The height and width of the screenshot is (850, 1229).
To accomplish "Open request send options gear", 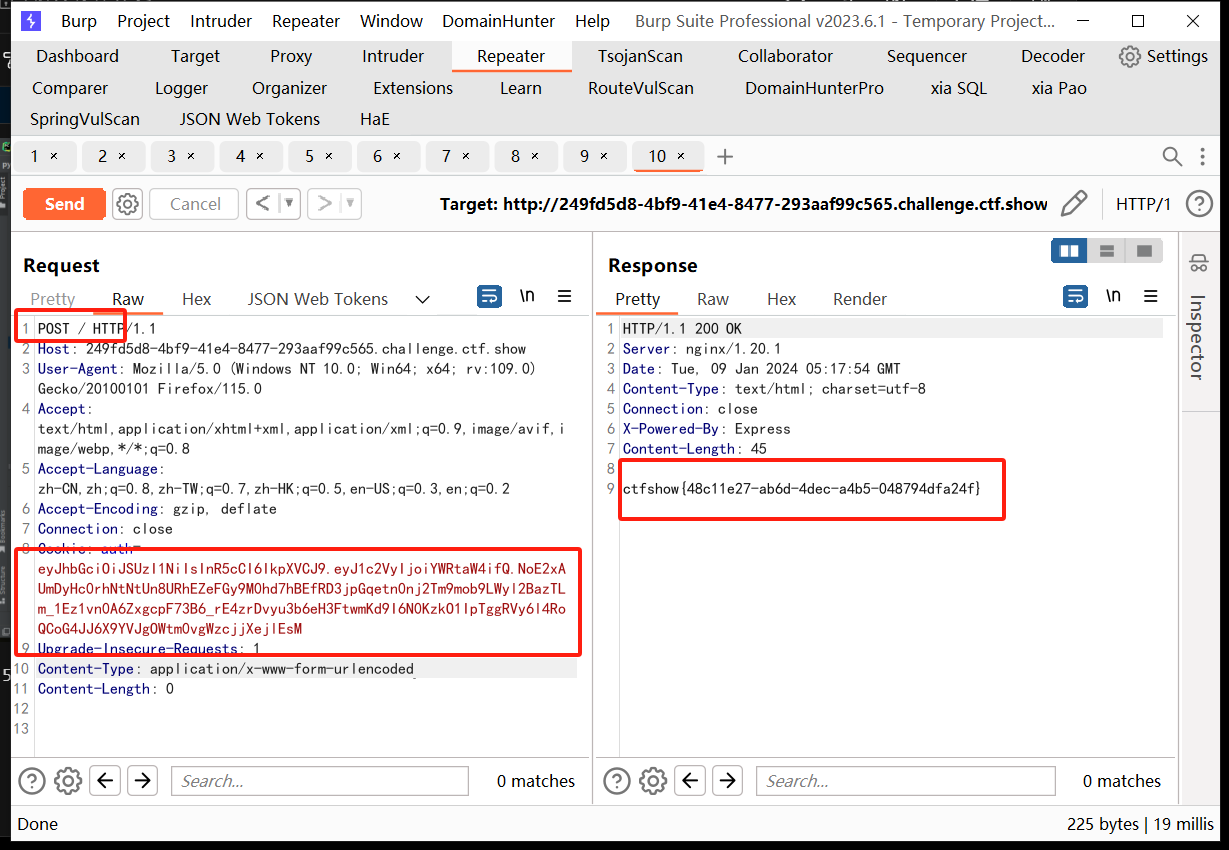I will coord(127,204).
